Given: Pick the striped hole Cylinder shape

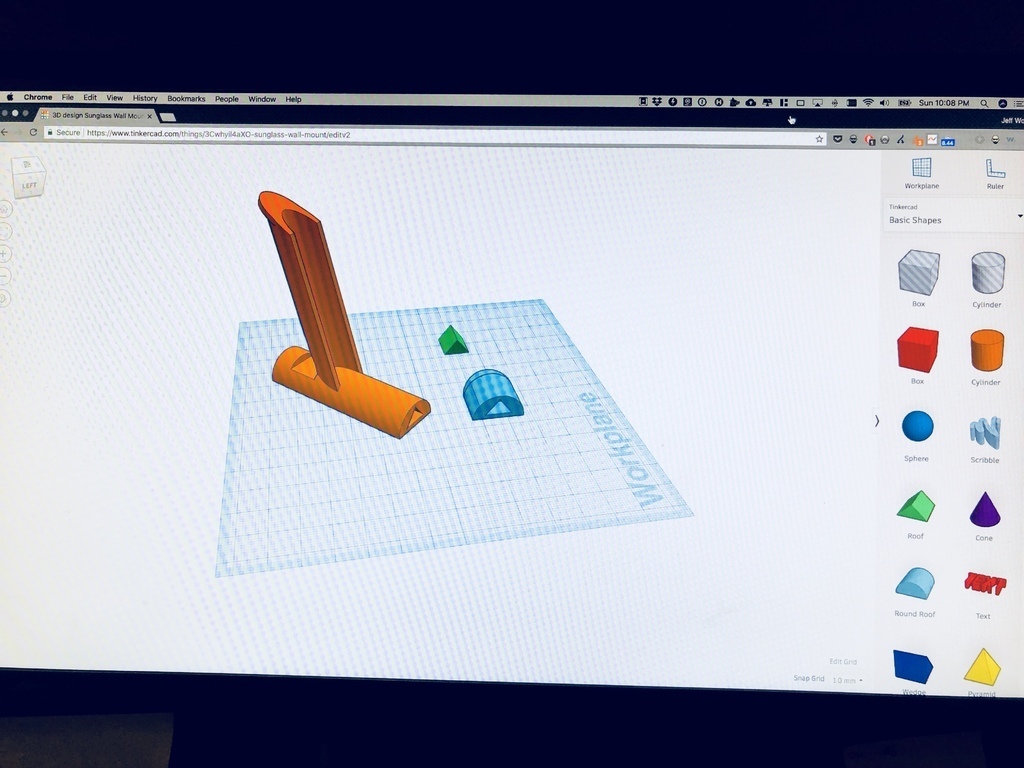Looking at the screenshot, I should 987,273.
